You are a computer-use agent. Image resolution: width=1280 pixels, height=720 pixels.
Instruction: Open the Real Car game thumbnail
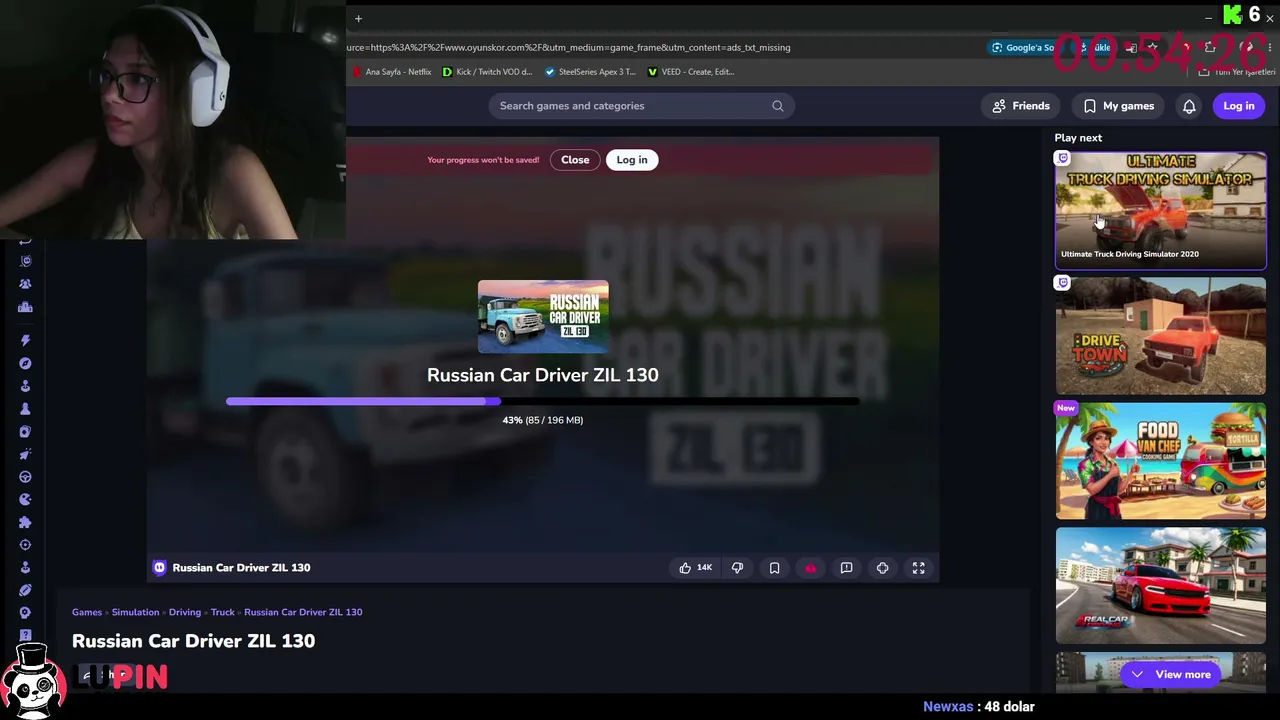(1161, 586)
